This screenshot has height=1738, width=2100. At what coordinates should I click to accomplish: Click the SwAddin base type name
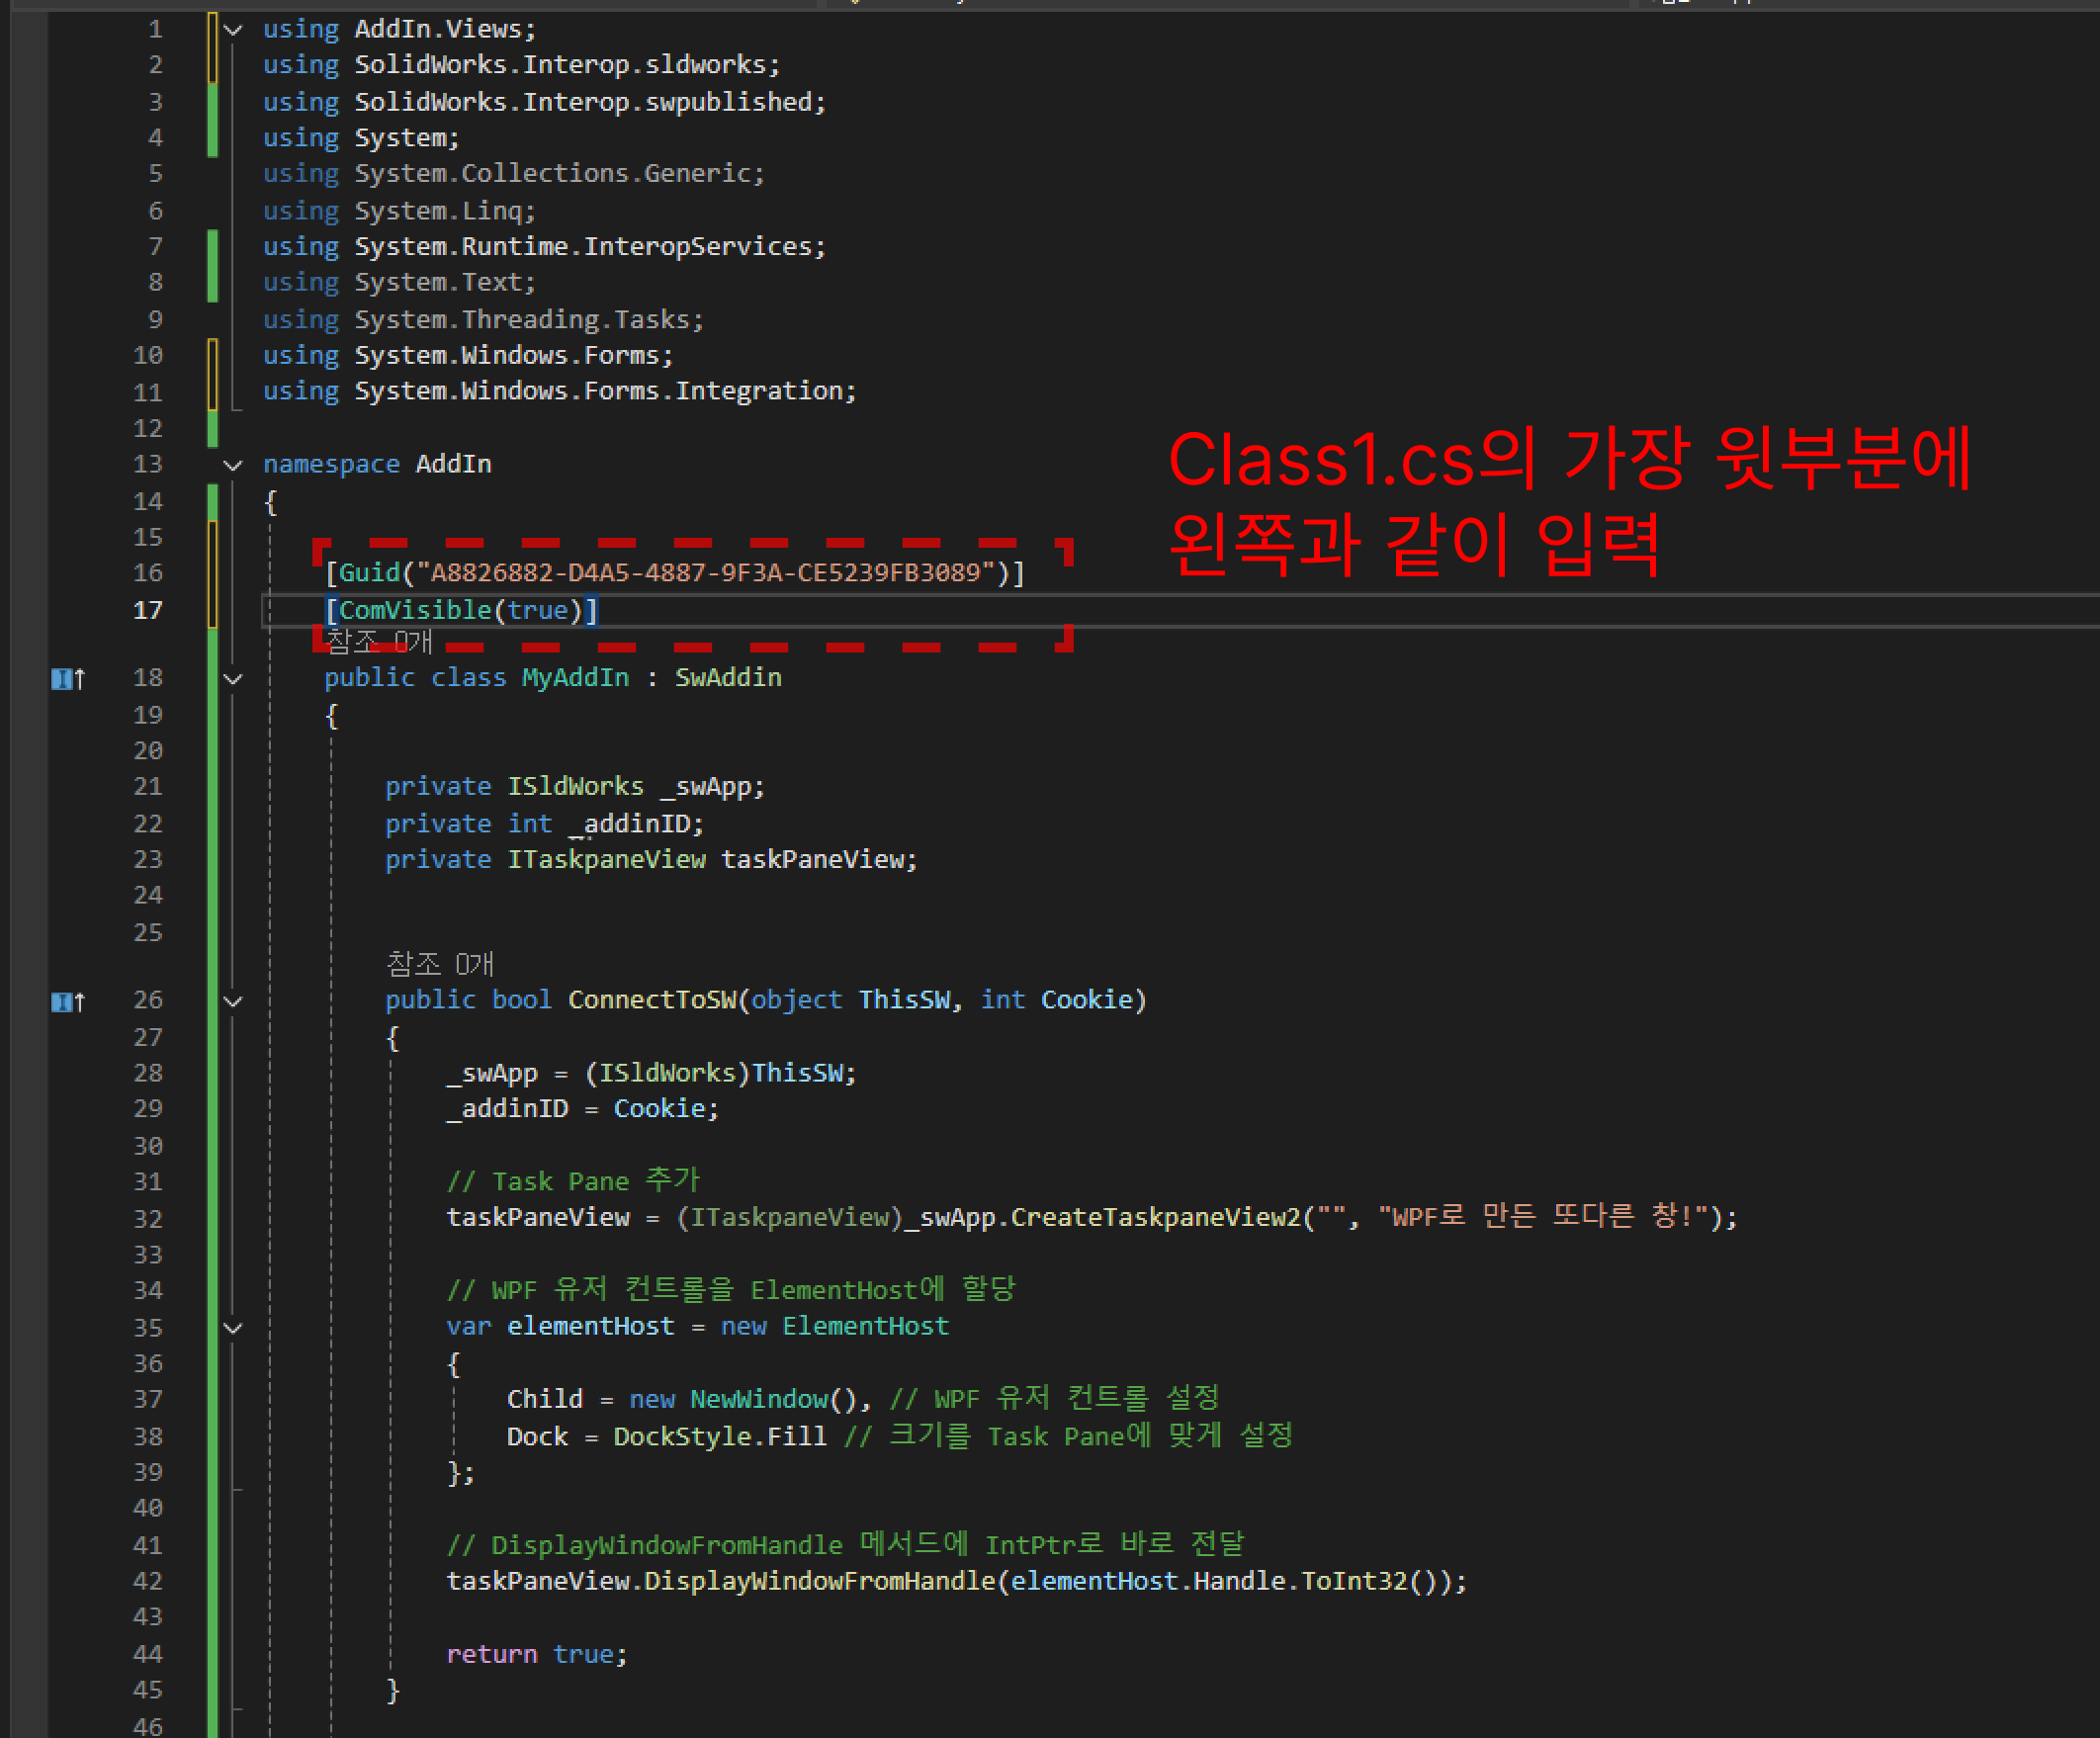(728, 678)
